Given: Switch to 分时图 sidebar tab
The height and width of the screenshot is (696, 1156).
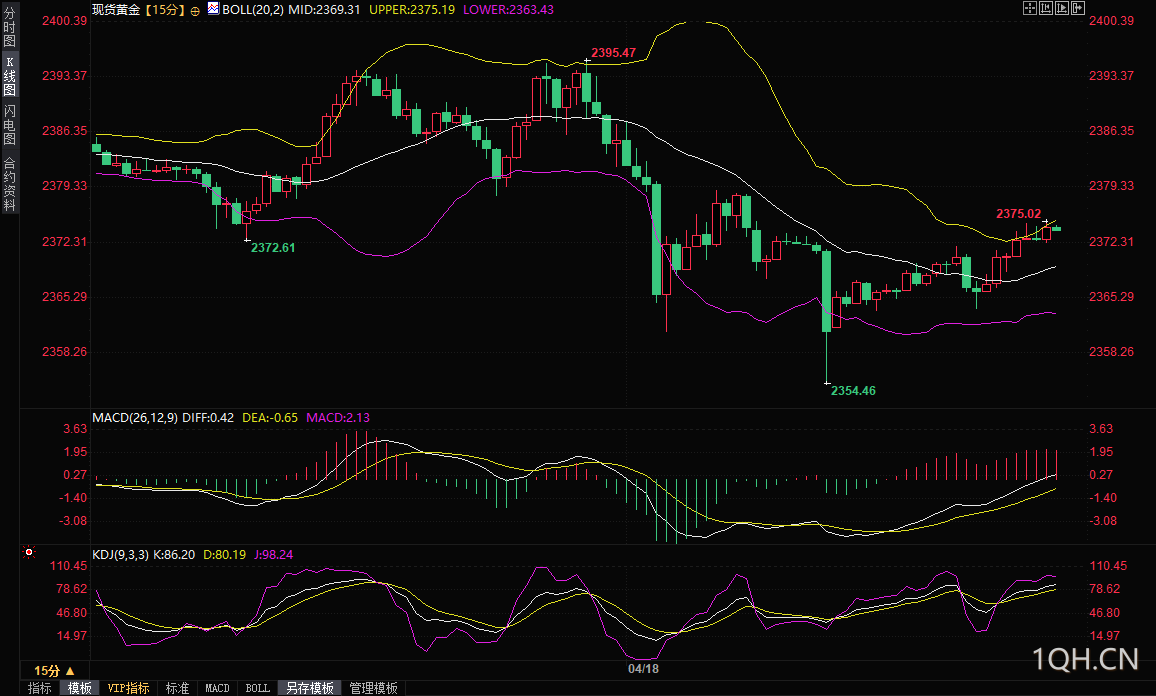Looking at the screenshot, I should coord(10,27).
